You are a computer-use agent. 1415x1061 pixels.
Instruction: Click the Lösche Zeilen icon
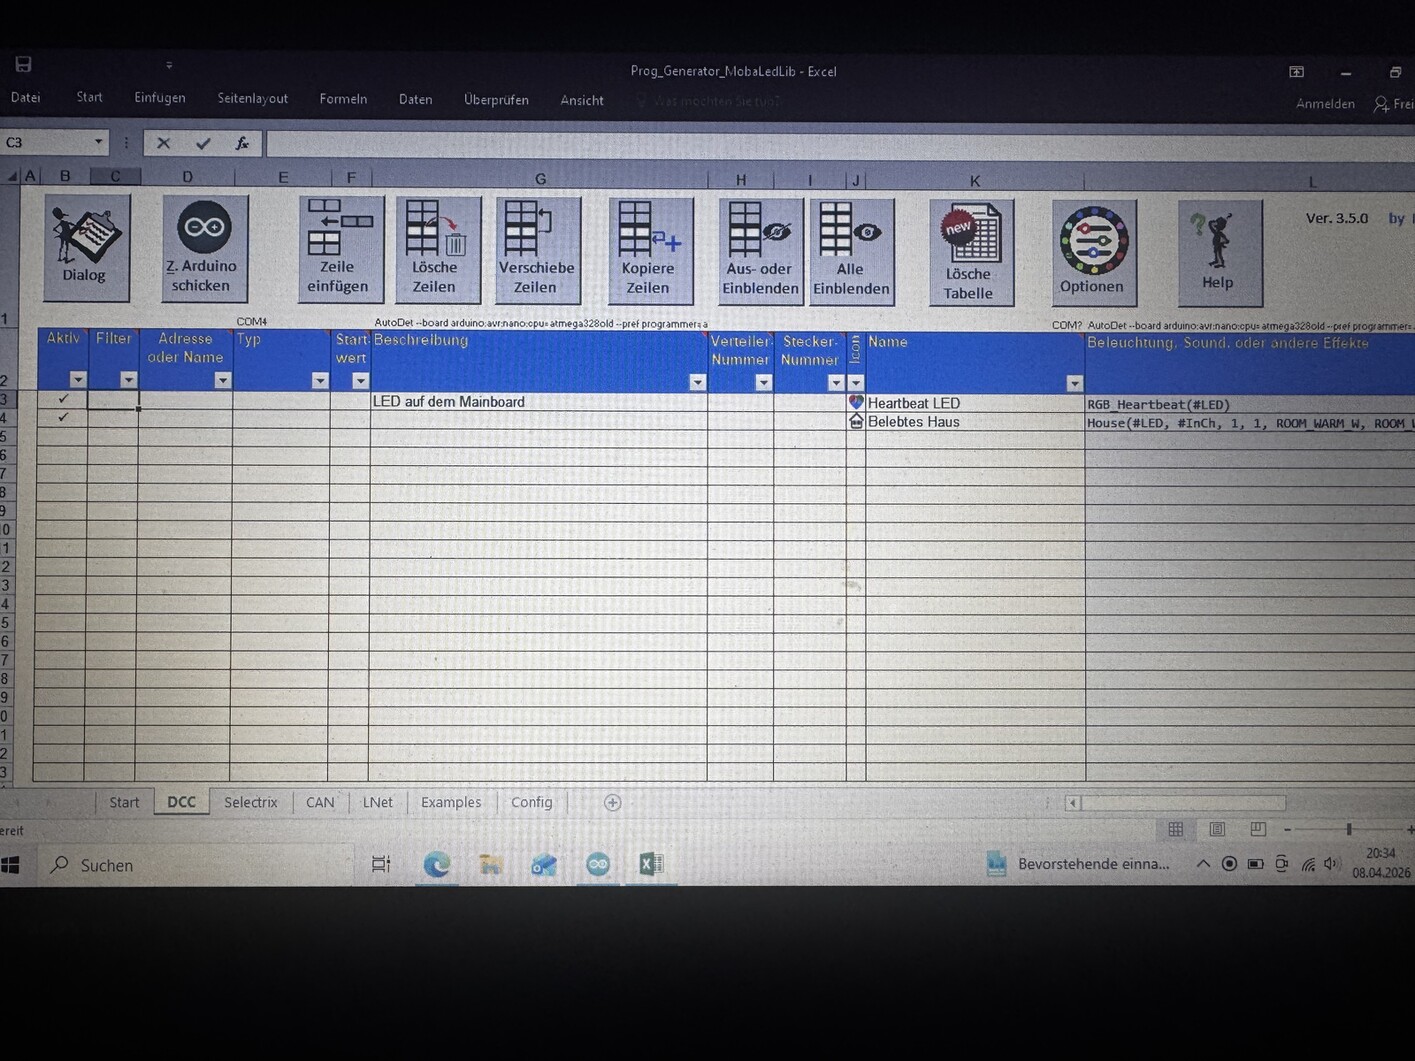[x=437, y=250]
